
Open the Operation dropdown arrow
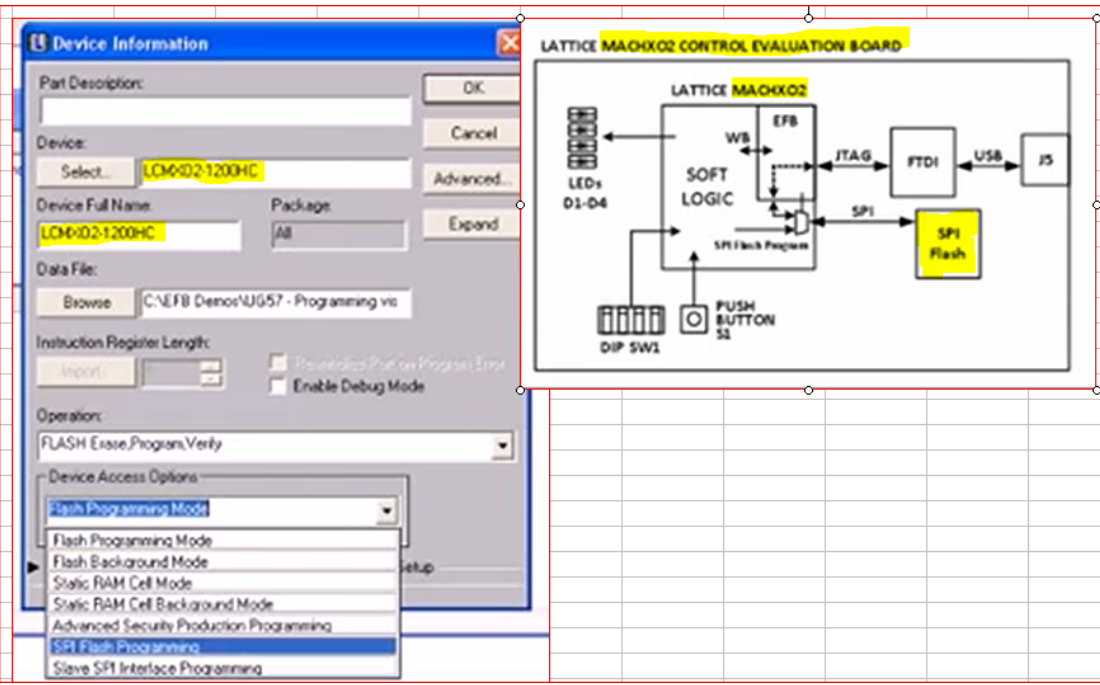(502, 446)
